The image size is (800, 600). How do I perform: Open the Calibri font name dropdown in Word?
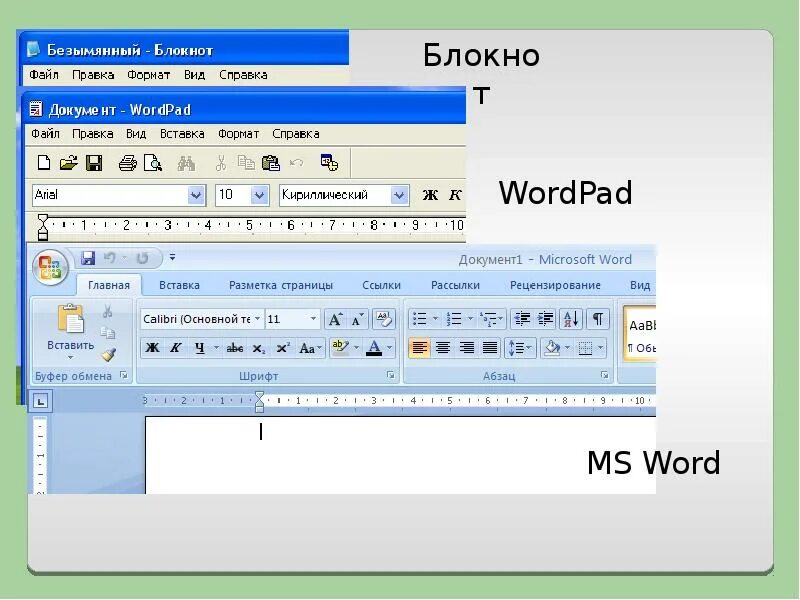coord(258,319)
